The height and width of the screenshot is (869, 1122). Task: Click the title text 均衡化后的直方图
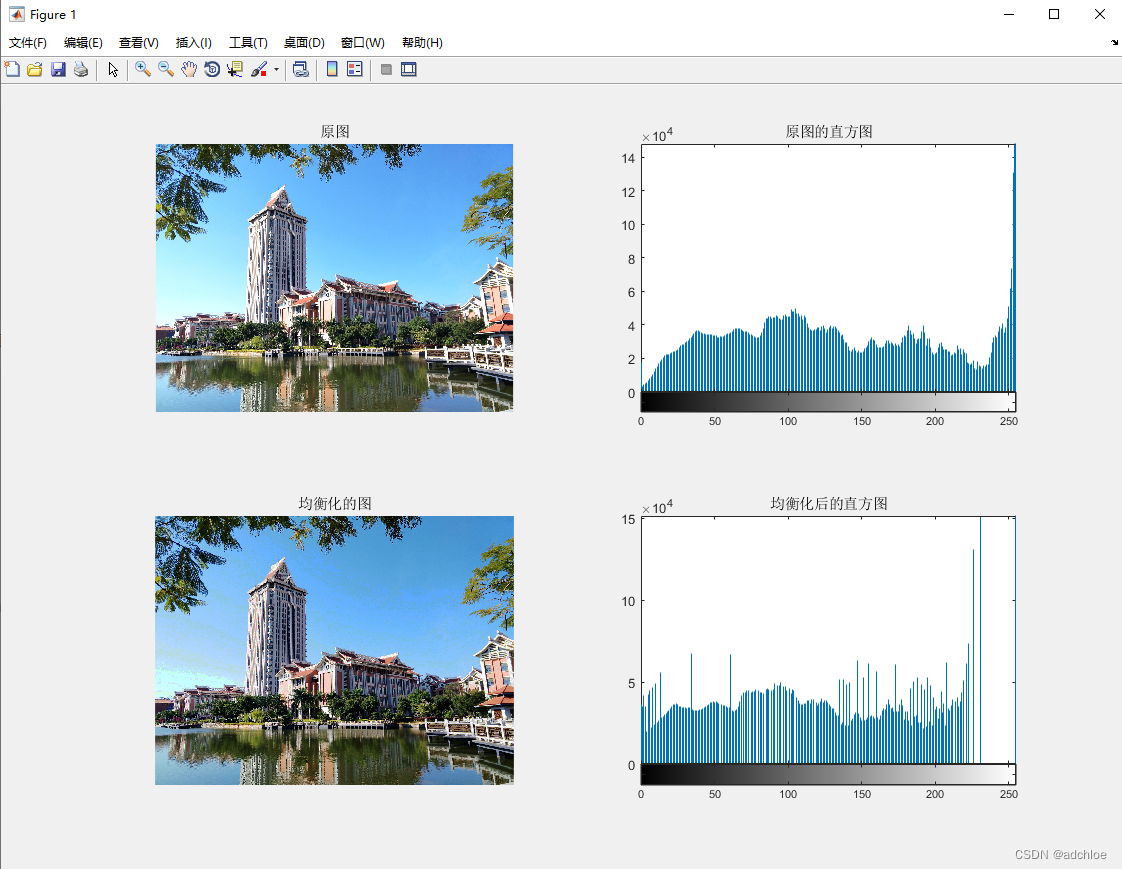tap(829, 504)
